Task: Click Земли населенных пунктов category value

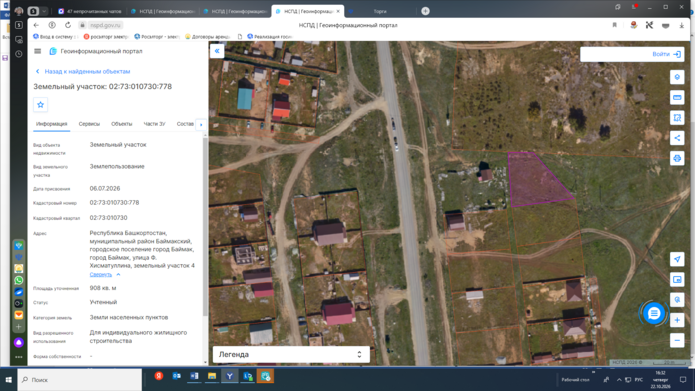Action: click(x=129, y=317)
